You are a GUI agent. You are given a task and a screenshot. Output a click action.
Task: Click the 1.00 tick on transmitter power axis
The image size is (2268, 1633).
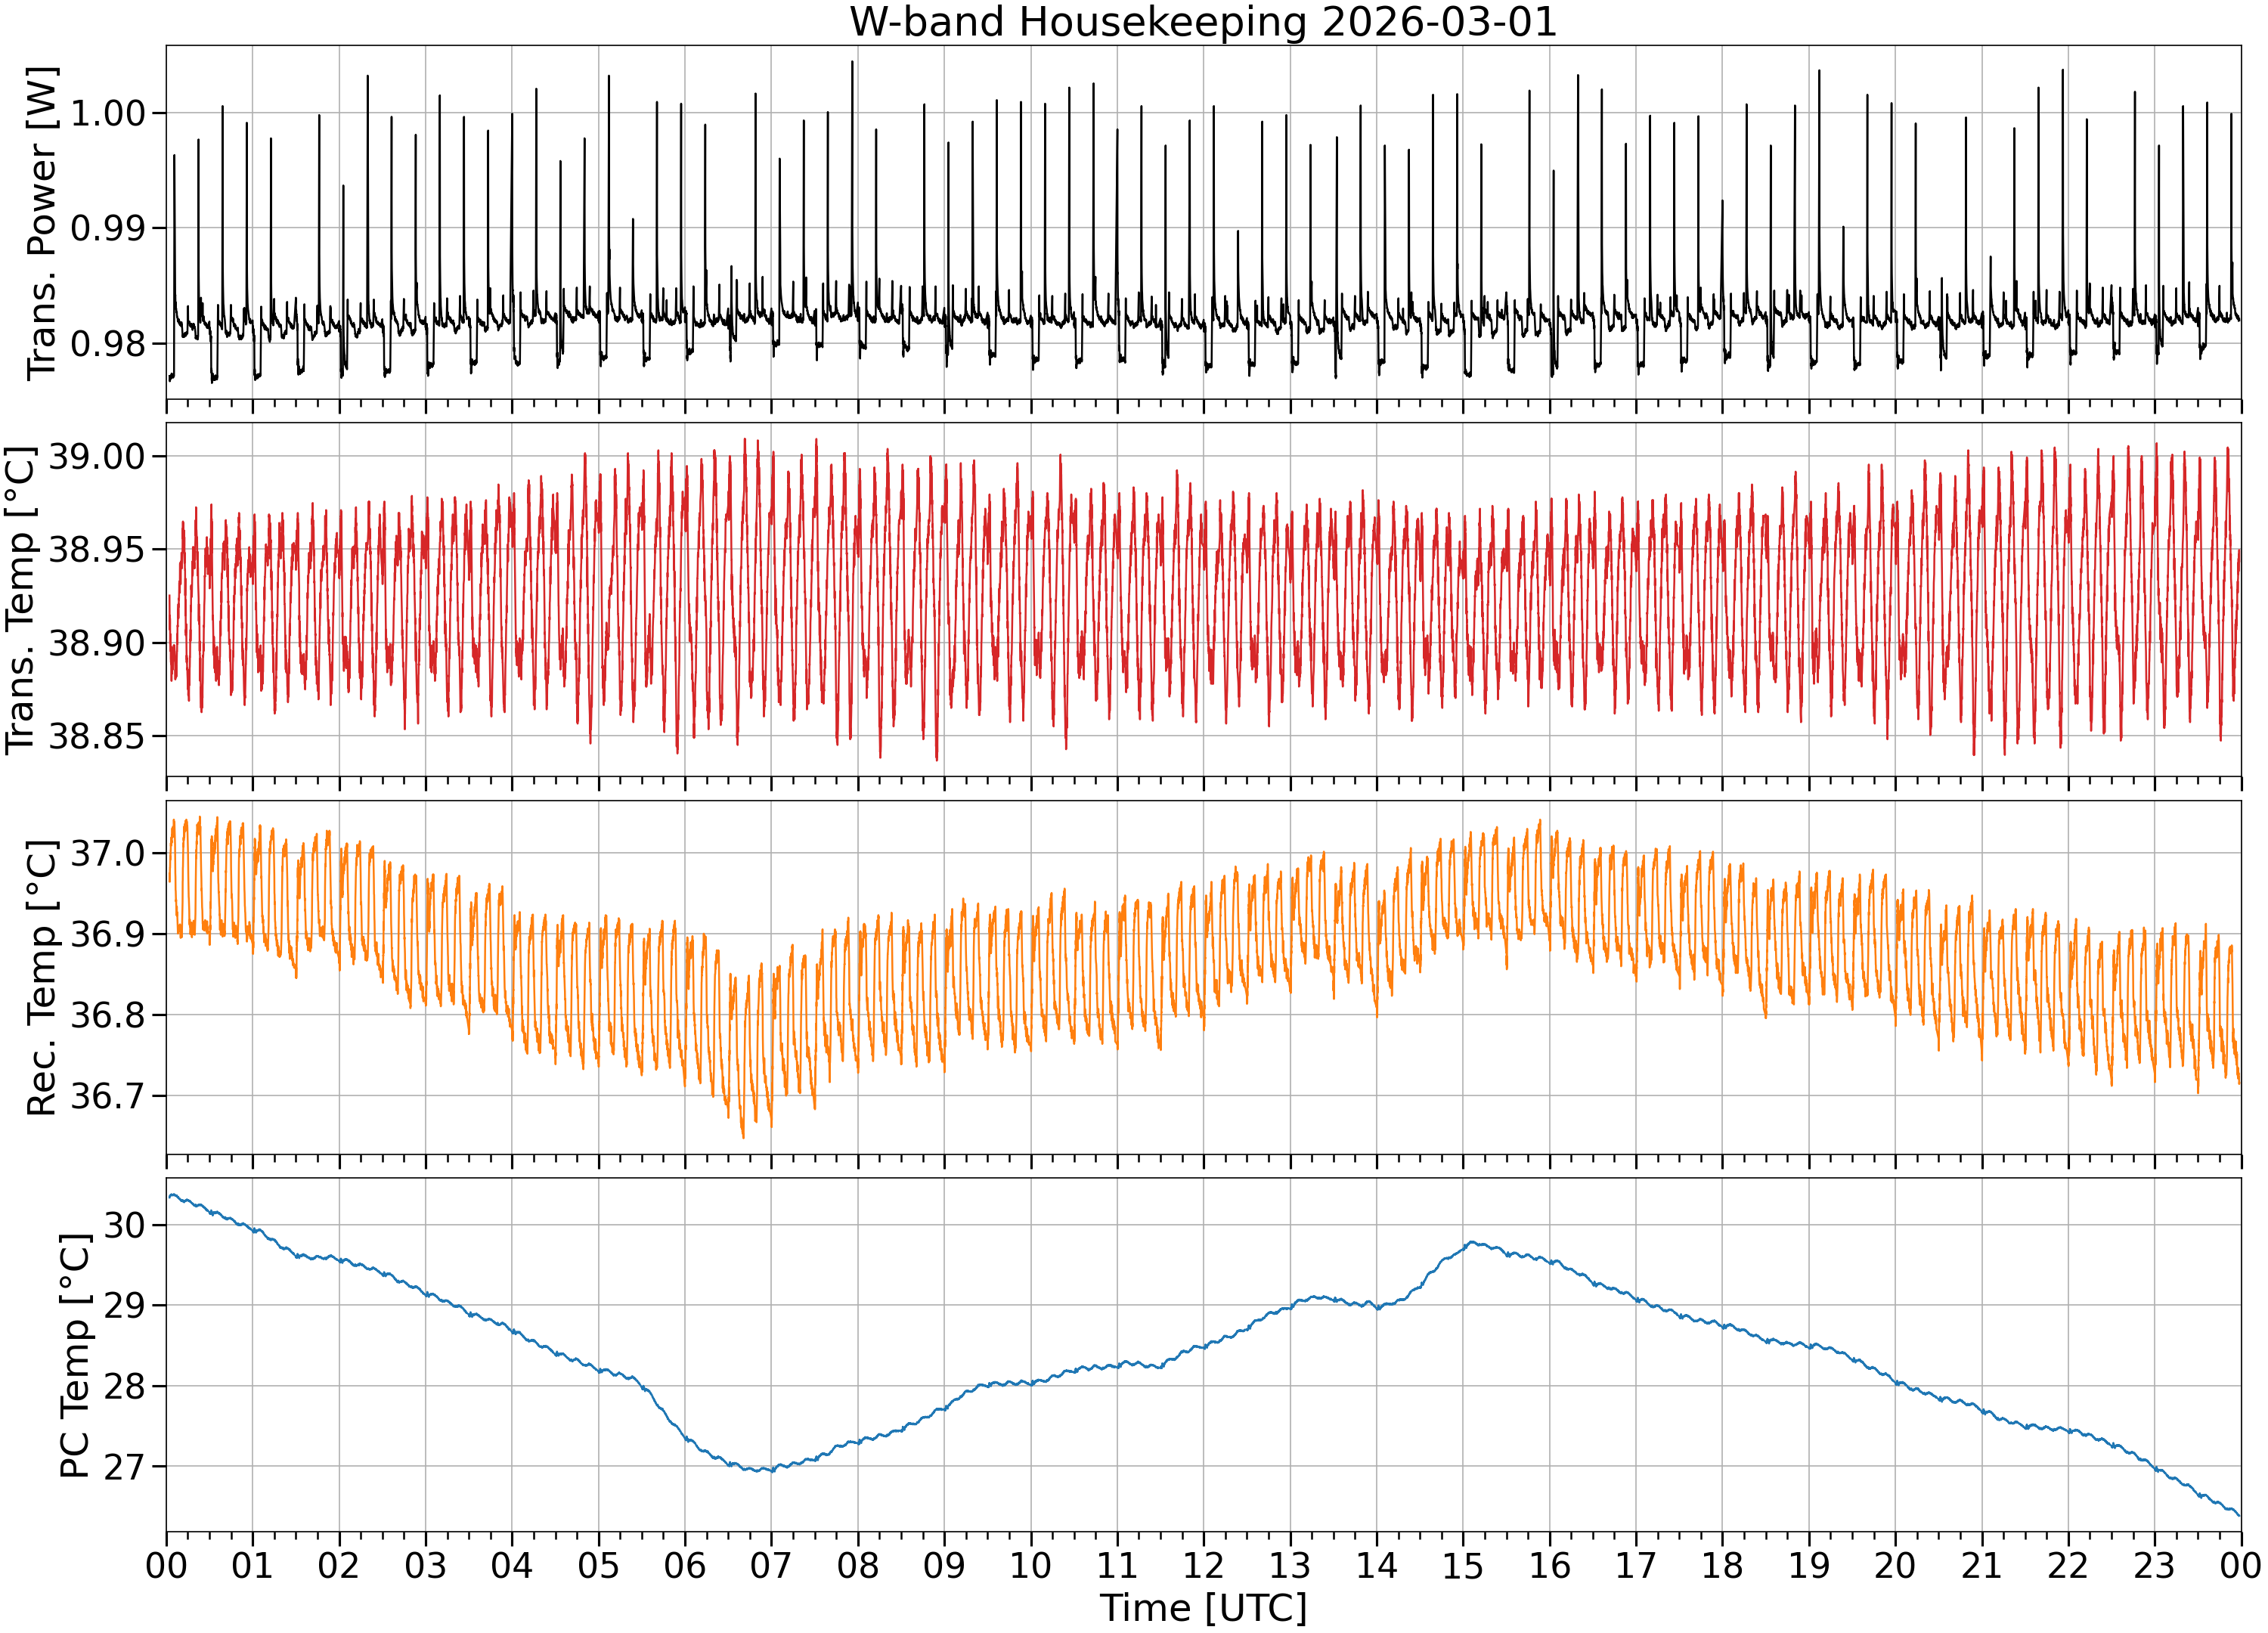pyautogui.click(x=108, y=113)
